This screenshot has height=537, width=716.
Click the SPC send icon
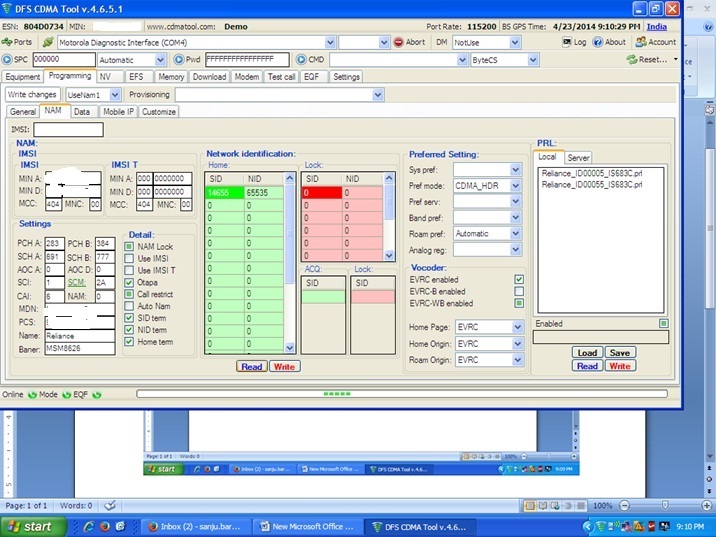9,60
